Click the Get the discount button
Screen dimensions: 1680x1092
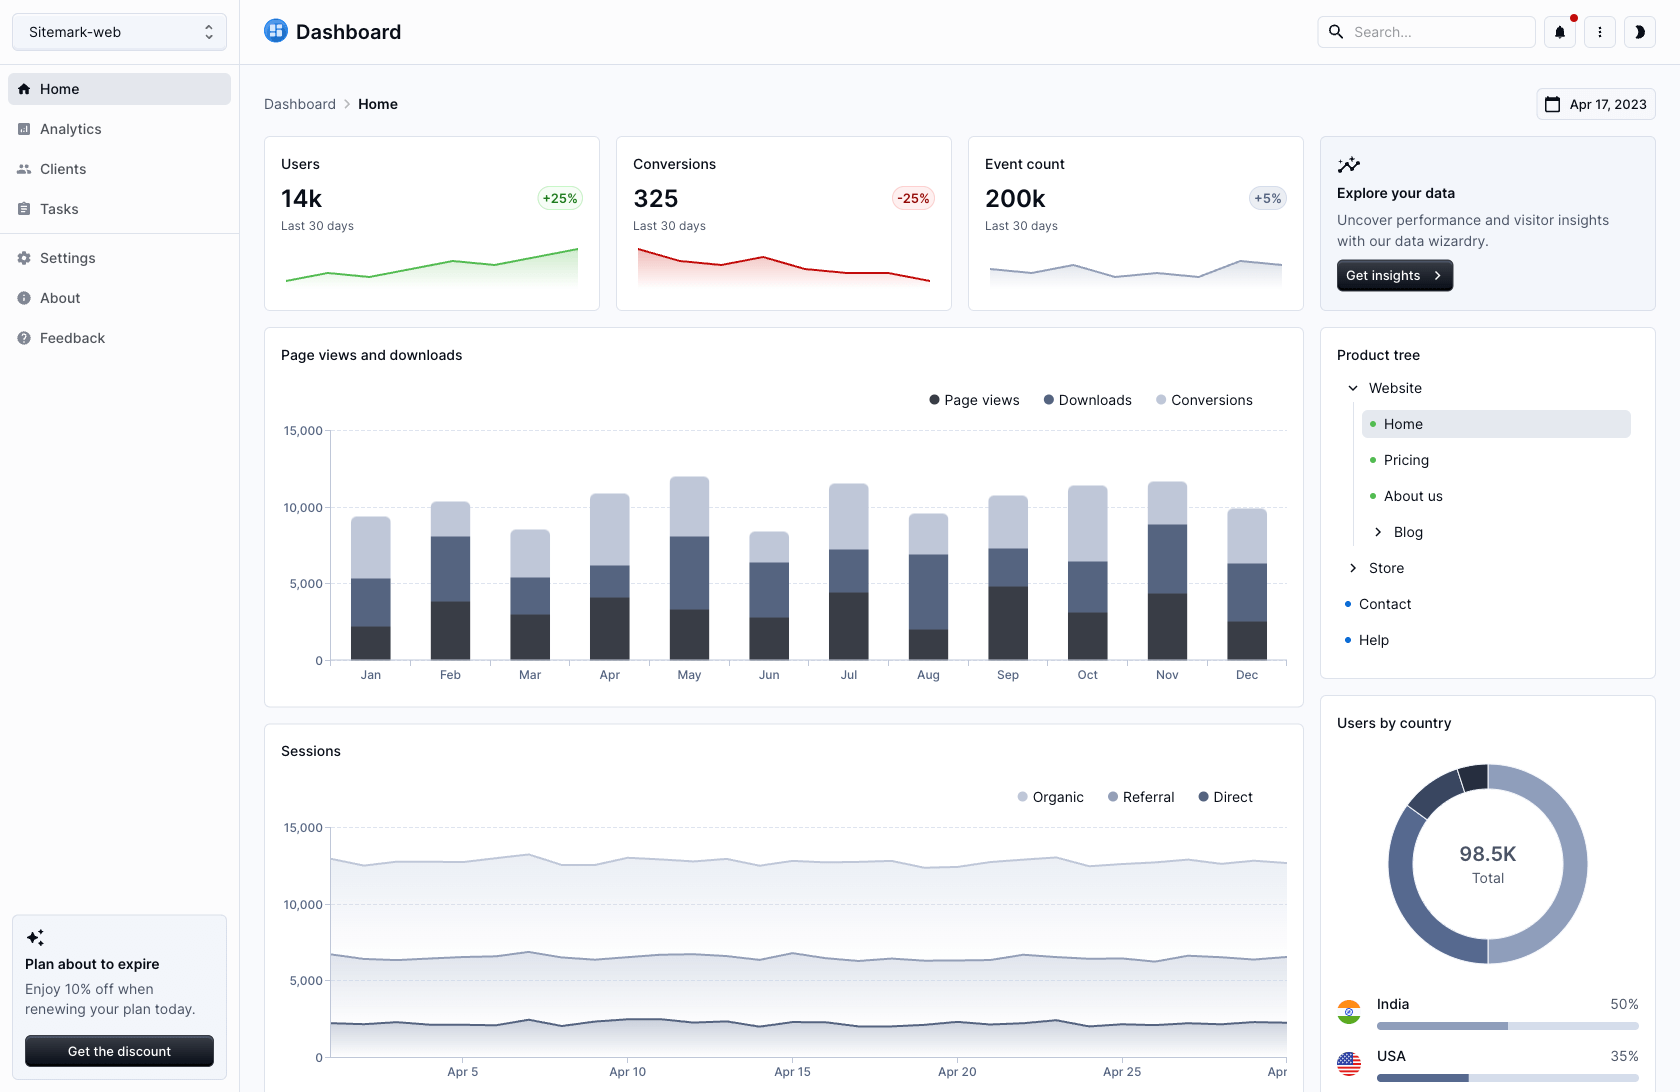(119, 1051)
